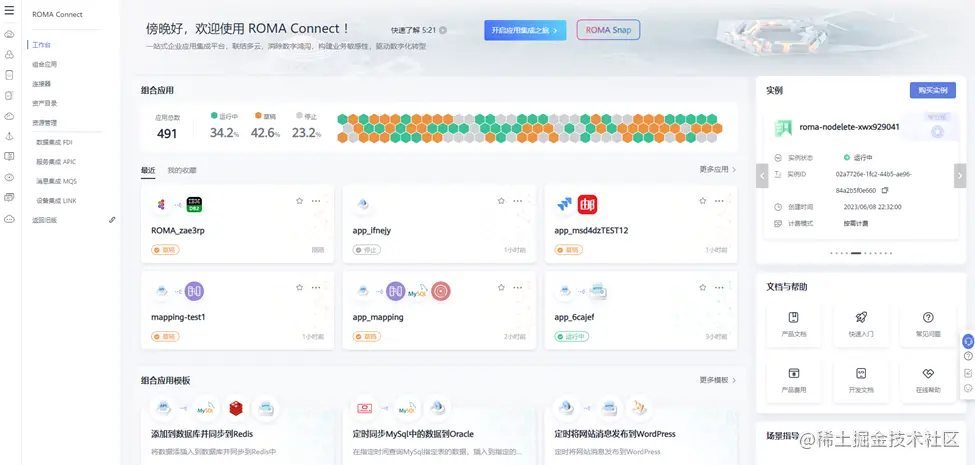This screenshot has width=975, height=465.
Task: Open 设备集成 LINK sidebar item
Action: pyautogui.click(x=56, y=200)
